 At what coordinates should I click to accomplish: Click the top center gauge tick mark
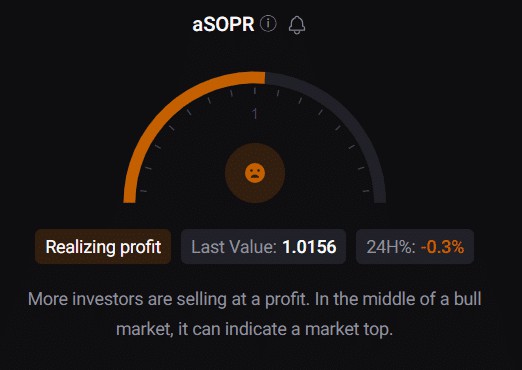(x=255, y=90)
